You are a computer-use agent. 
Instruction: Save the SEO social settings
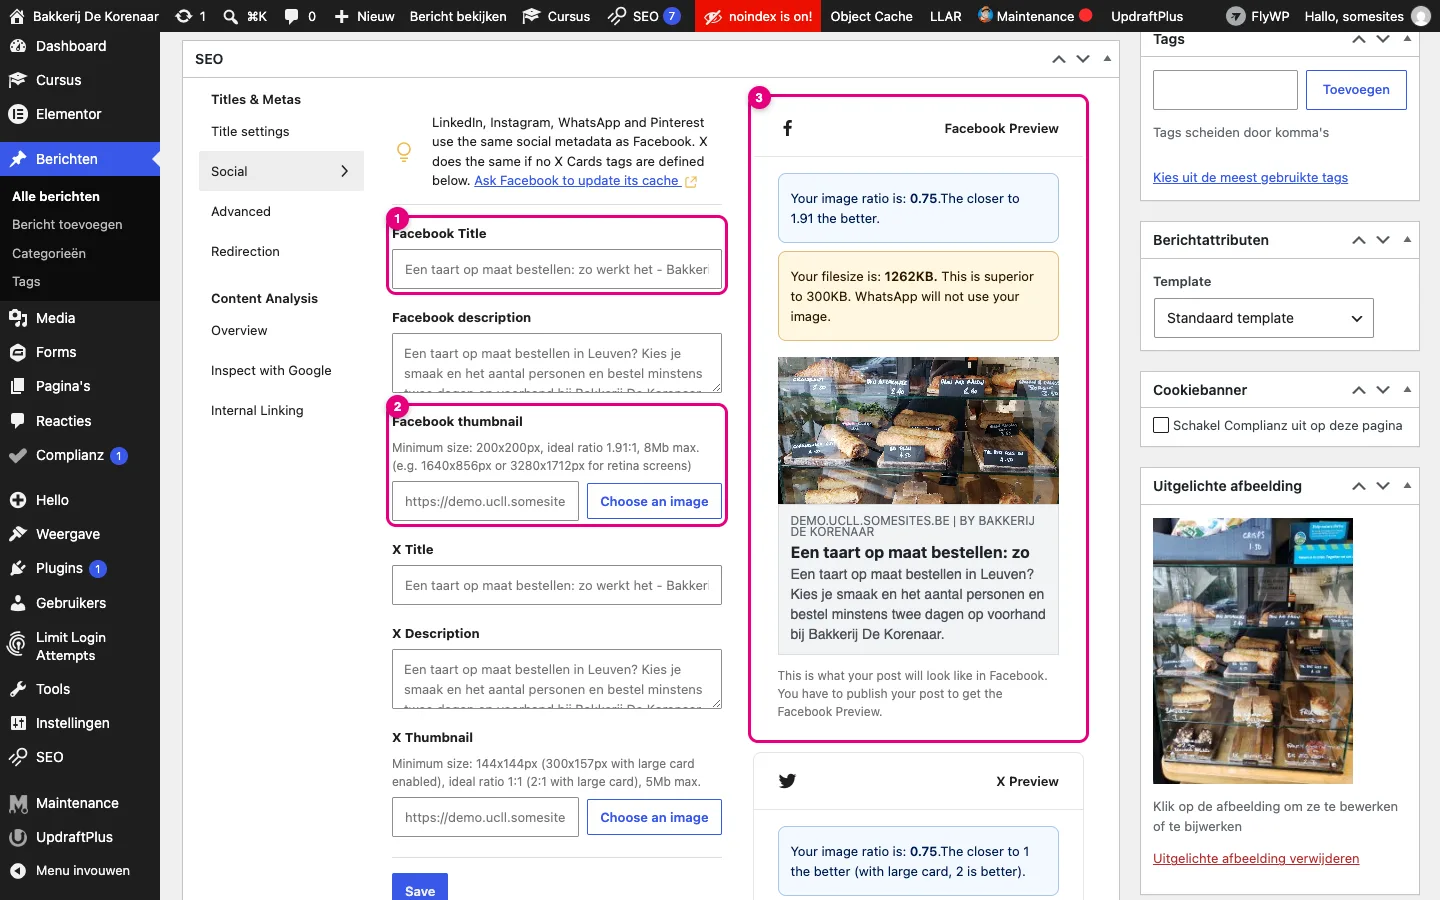click(x=420, y=889)
